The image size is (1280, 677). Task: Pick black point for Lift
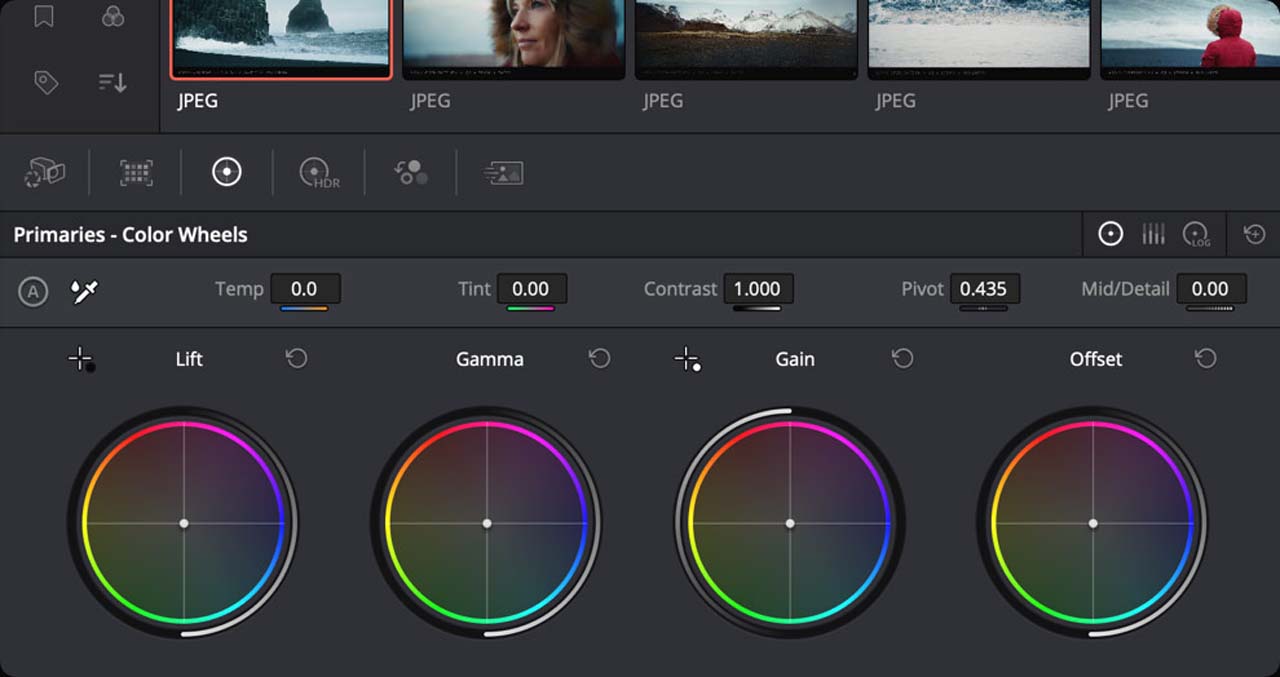point(82,360)
